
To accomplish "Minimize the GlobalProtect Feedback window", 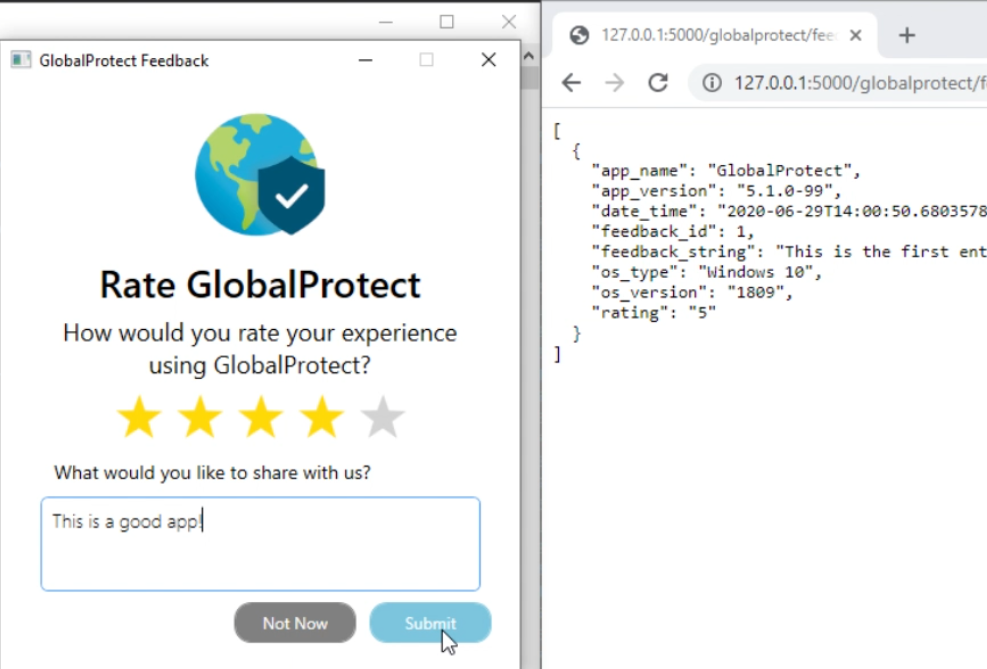I will (x=366, y=60).
